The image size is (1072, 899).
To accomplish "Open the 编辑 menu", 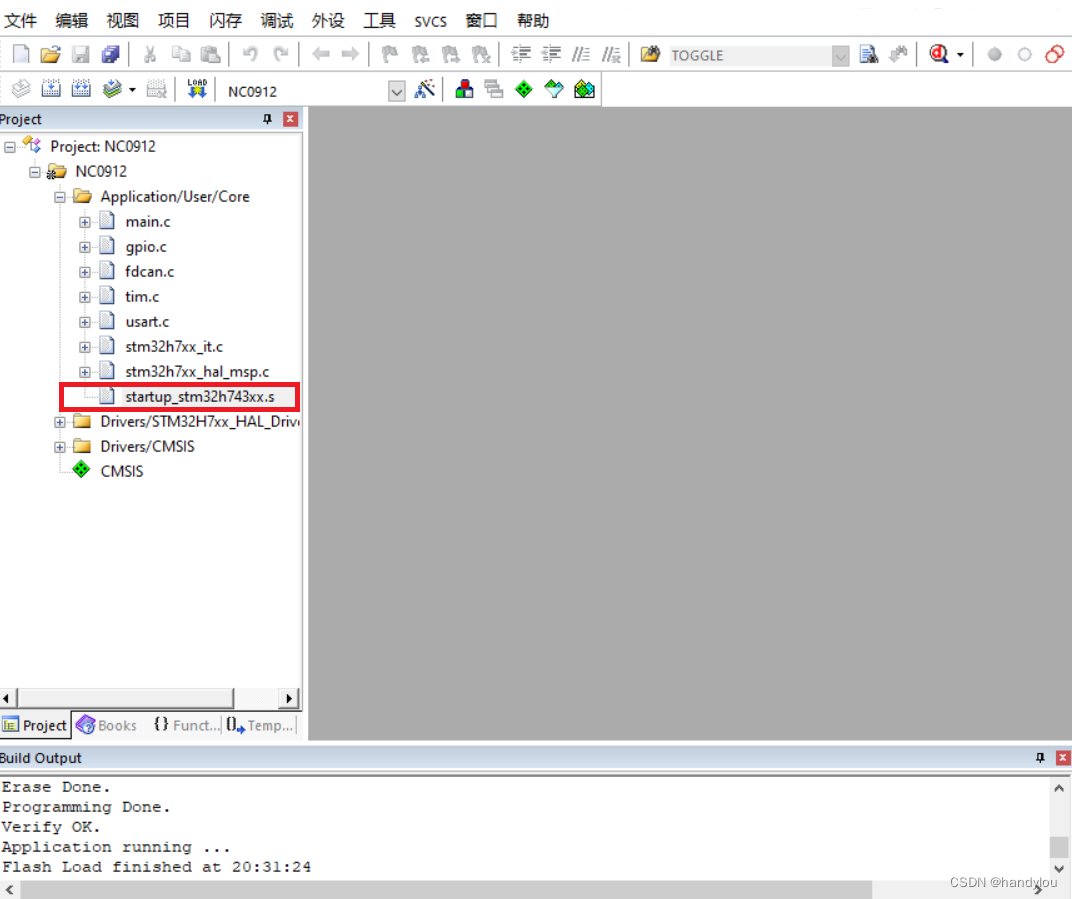I will pos(72,21).
